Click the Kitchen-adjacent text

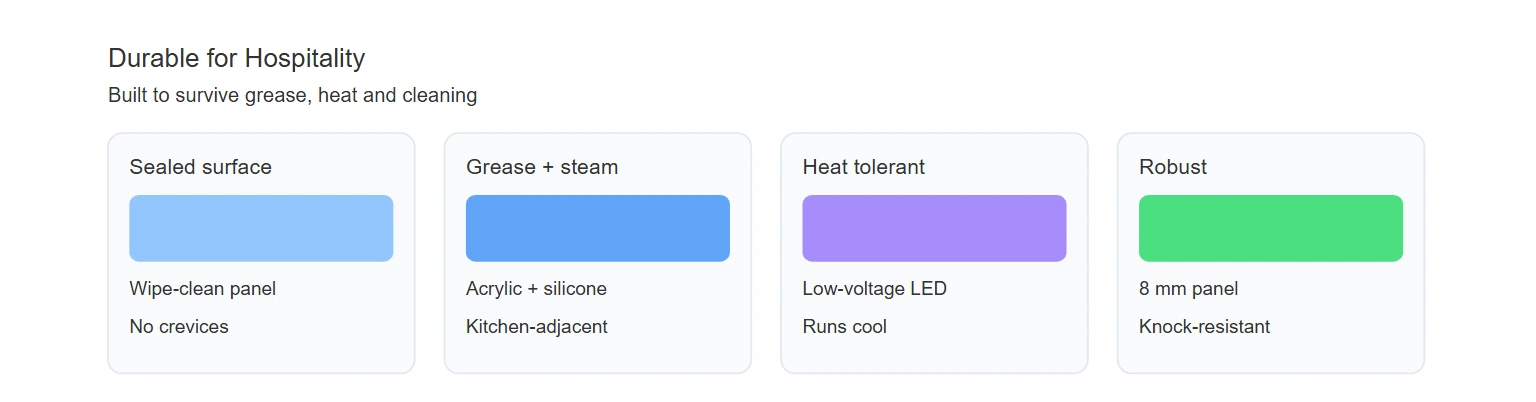[x=537, y=327]
